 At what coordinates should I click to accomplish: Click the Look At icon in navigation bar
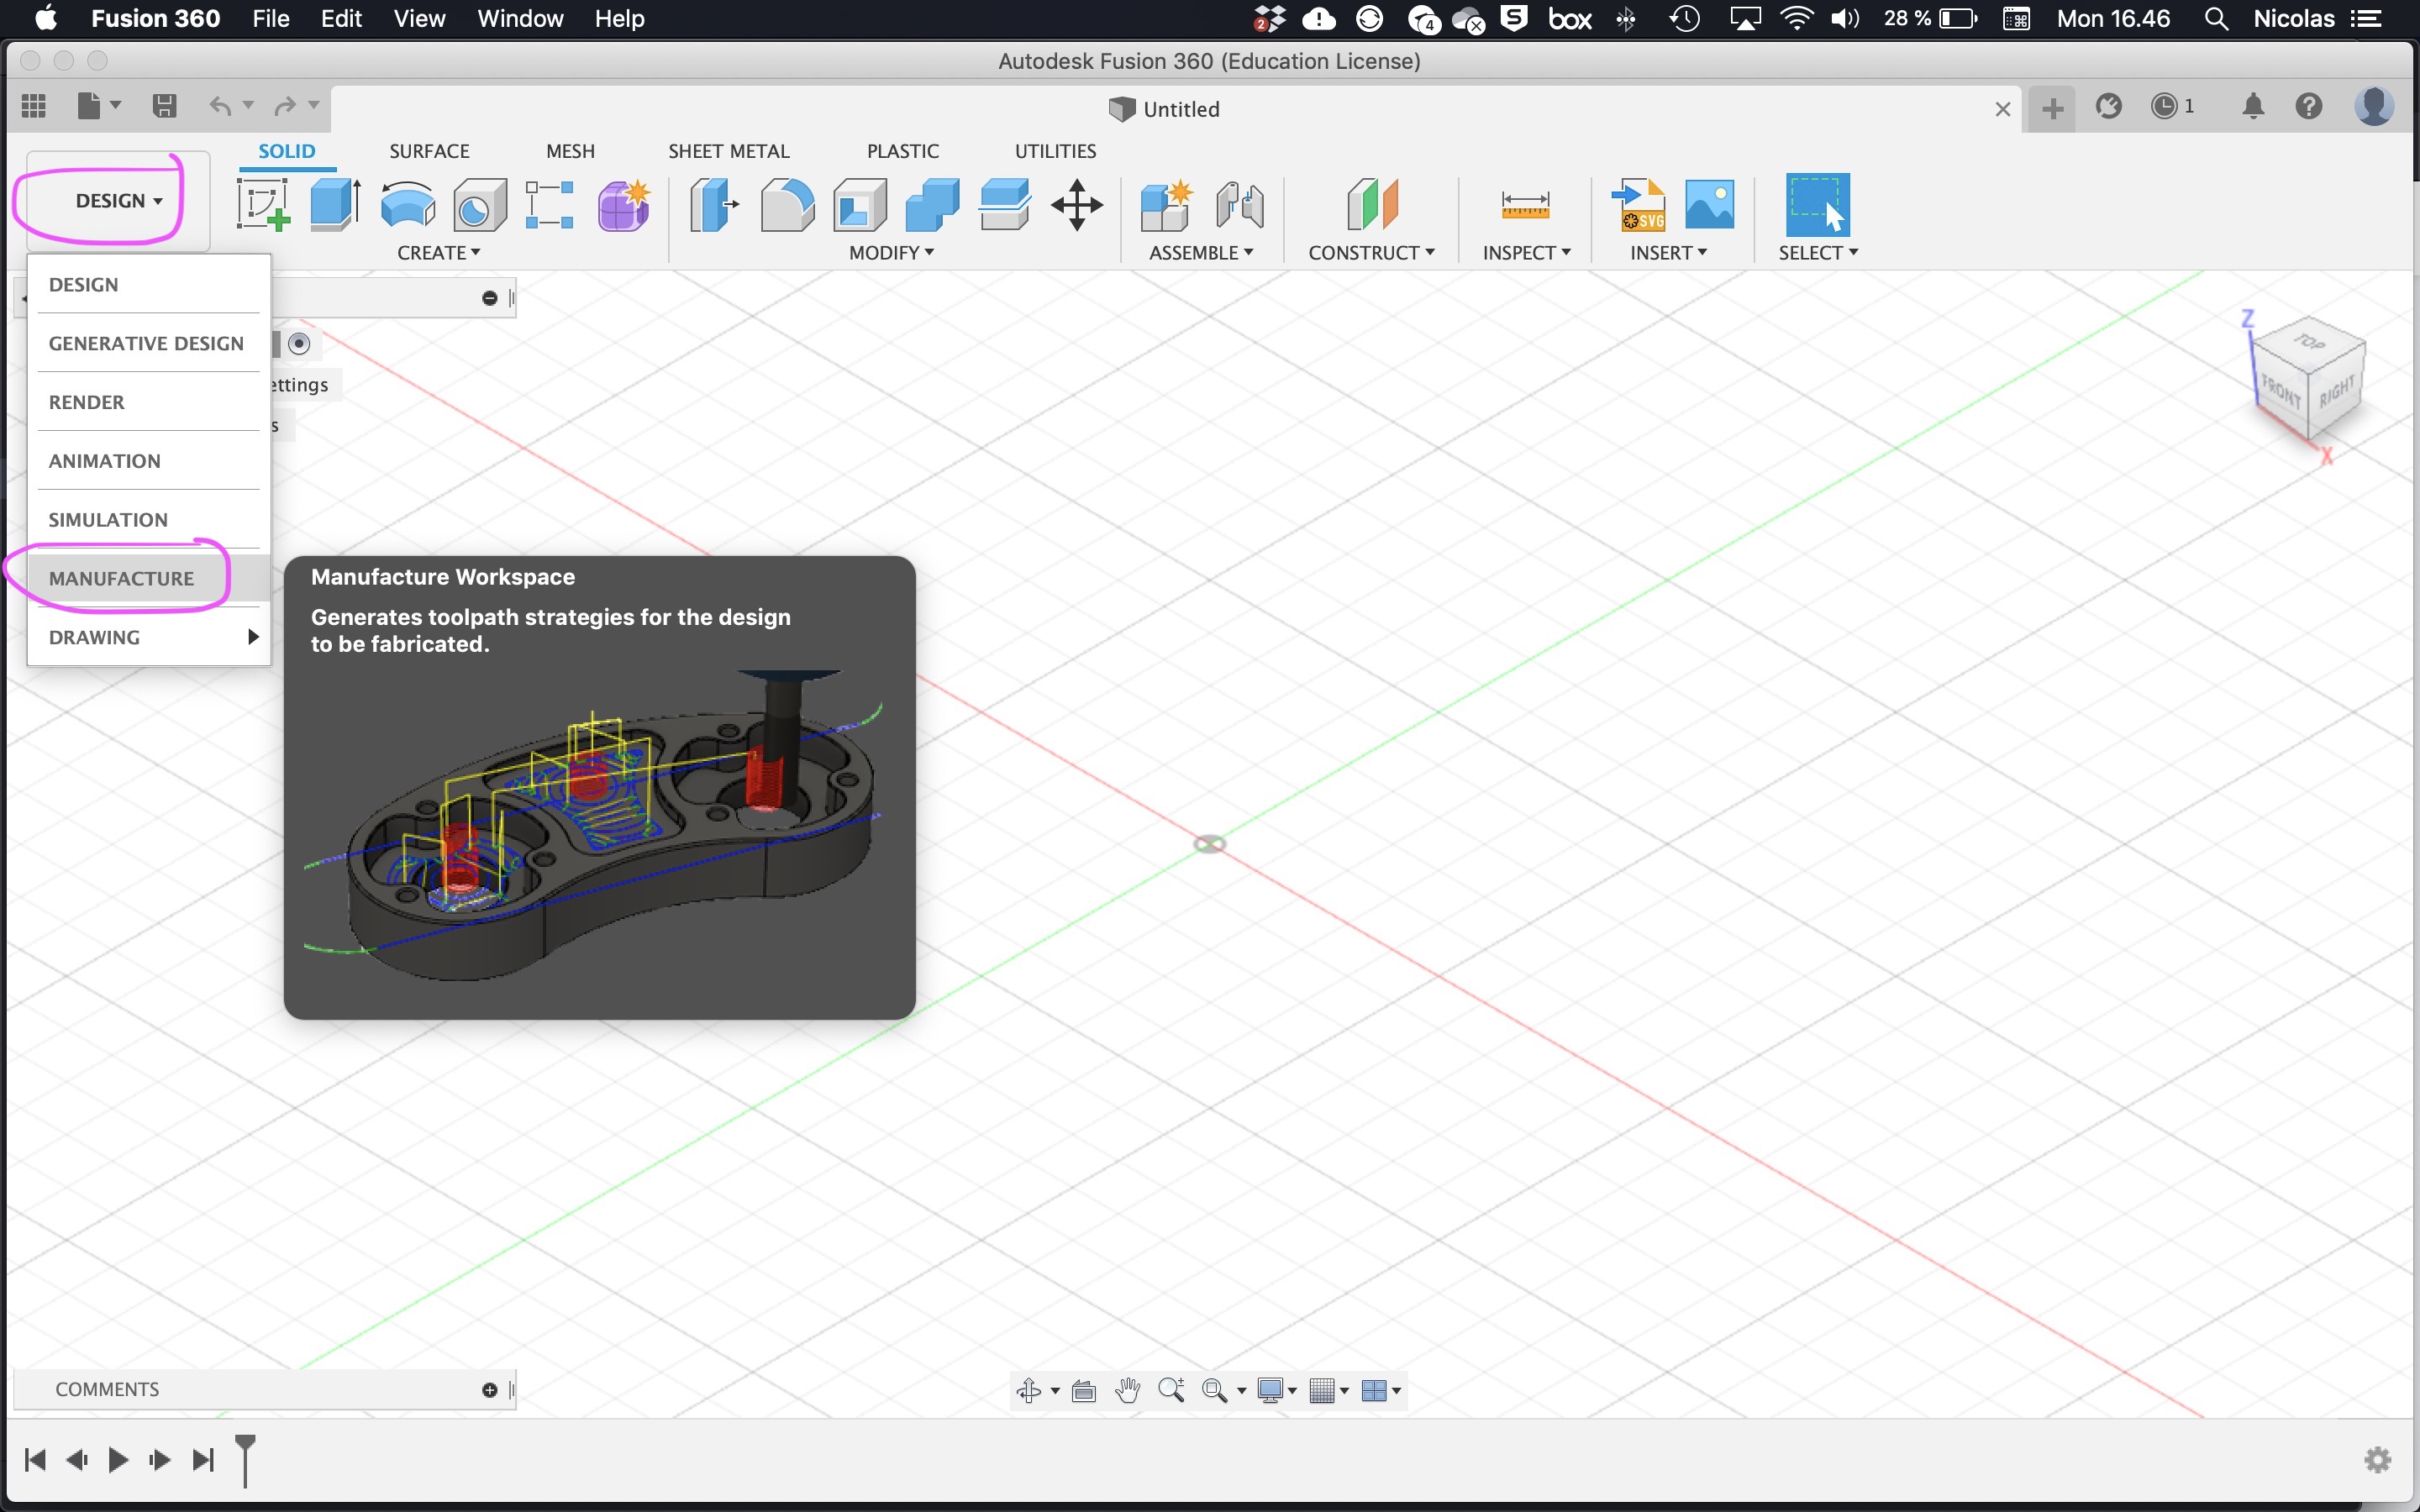(1084, 1390)
